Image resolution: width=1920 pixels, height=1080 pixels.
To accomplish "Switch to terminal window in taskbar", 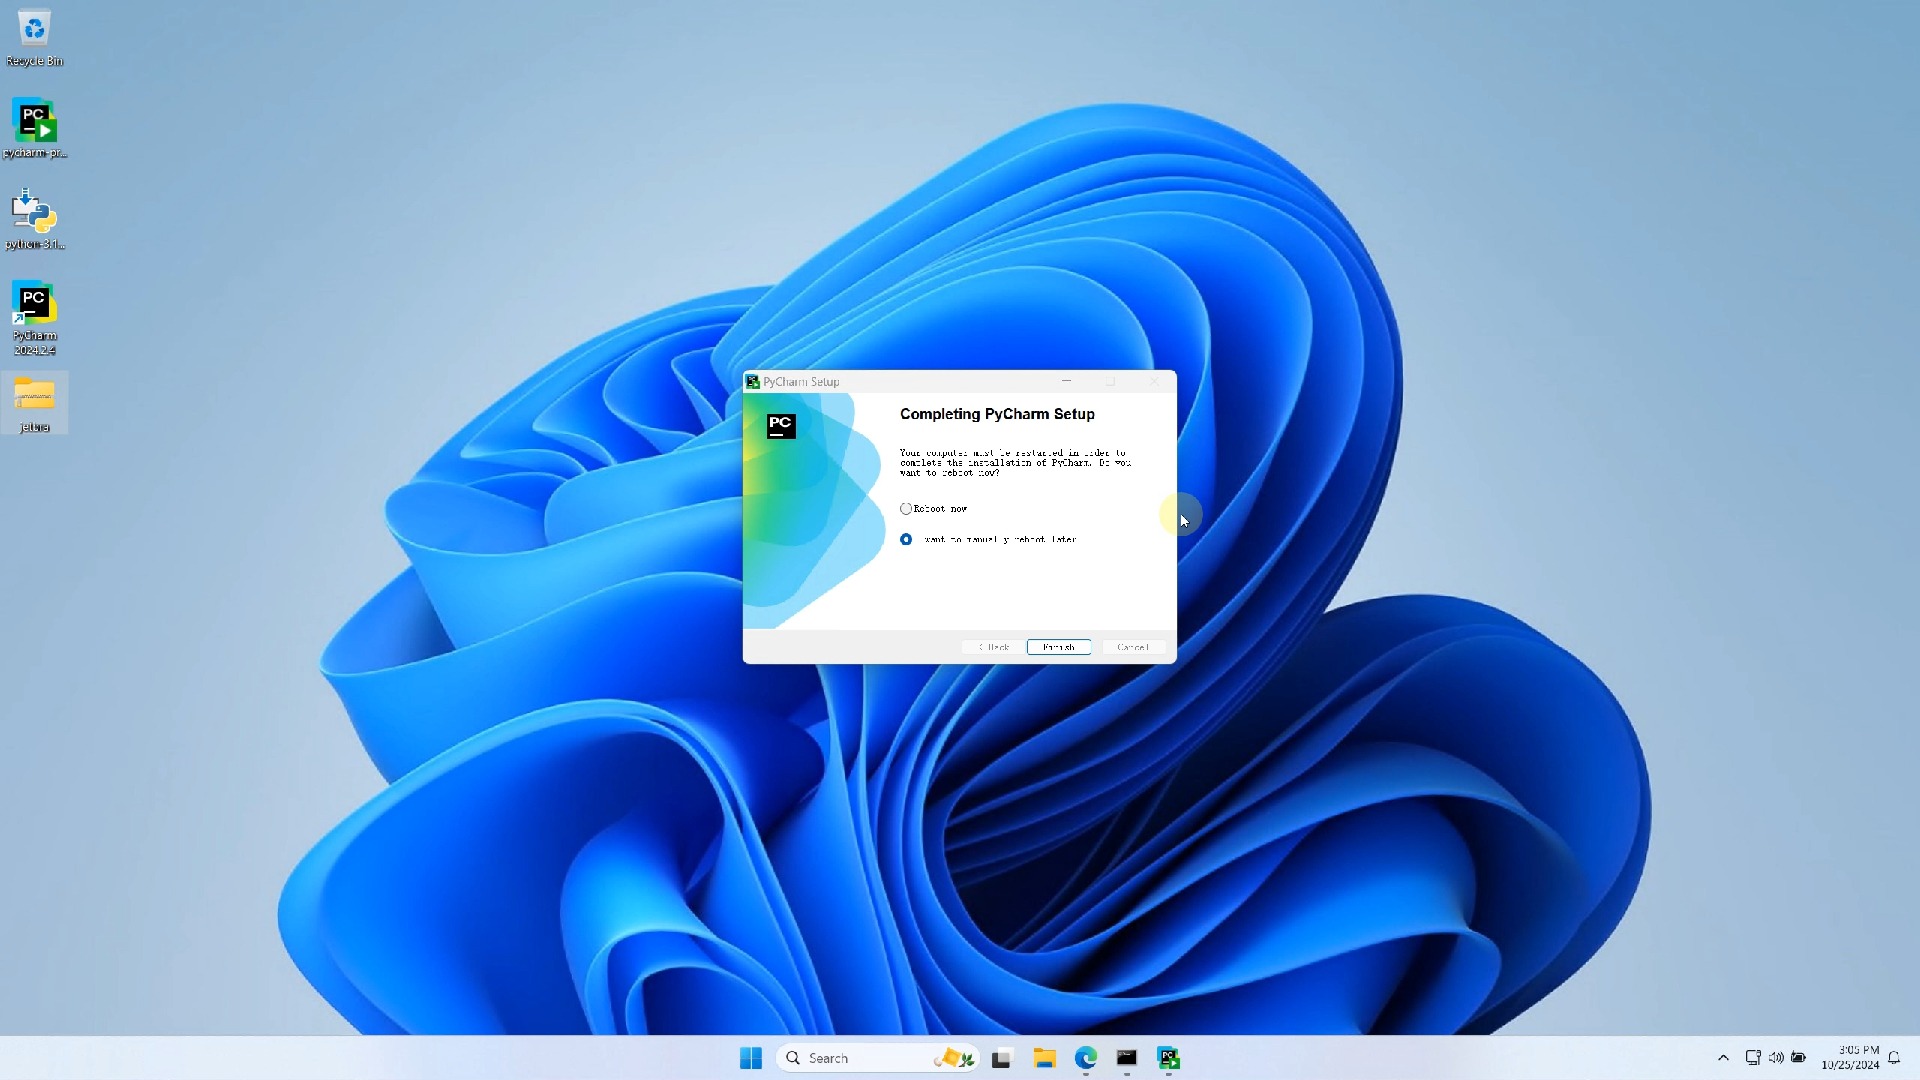I will 1127,1058.
